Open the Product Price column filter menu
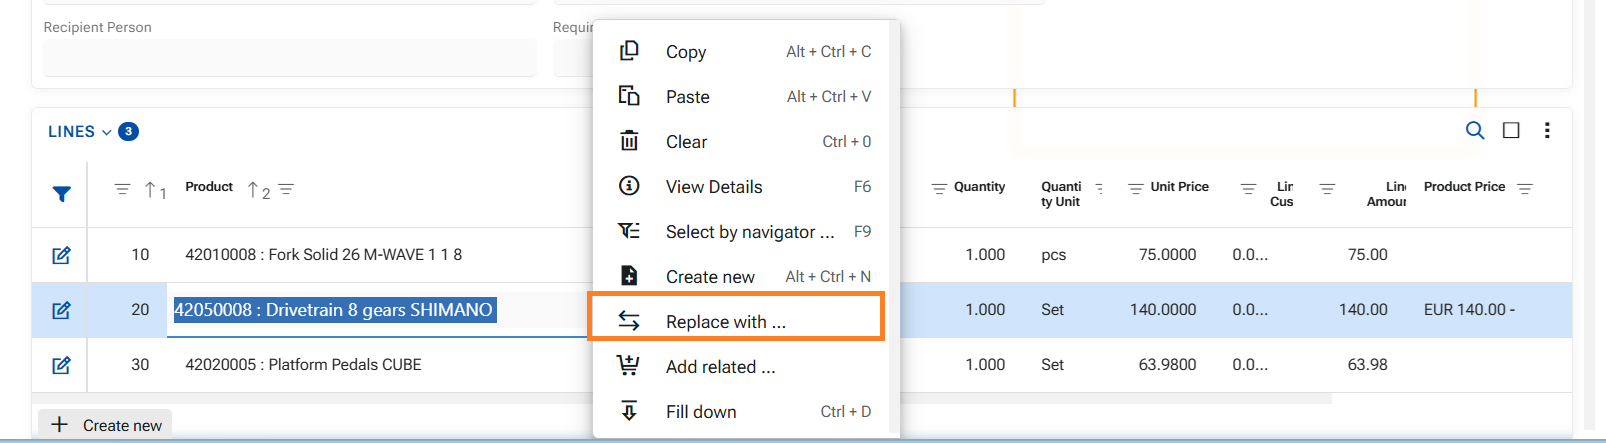1606x443 pixels. (x=1524, y=188)
